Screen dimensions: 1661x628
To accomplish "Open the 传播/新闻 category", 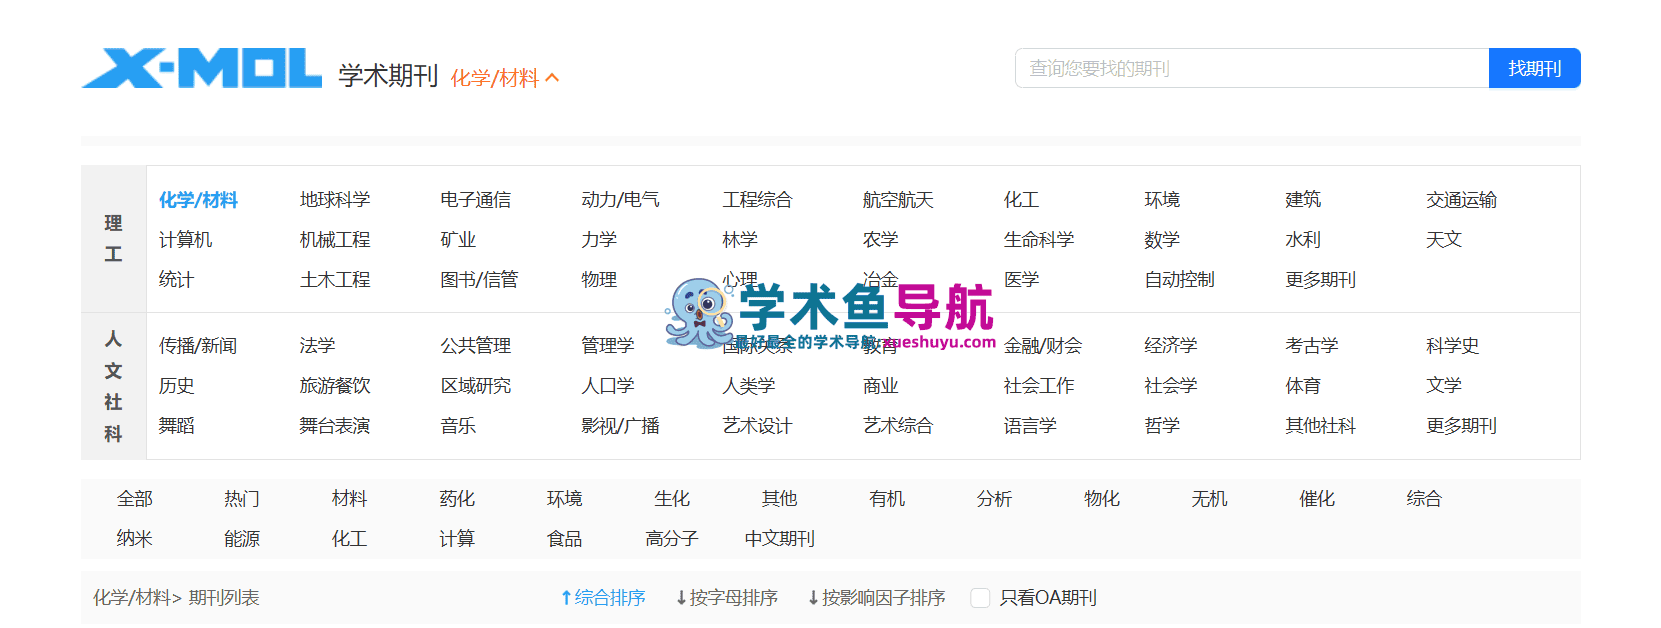I will pyautogui.click(x=197, y=346).
